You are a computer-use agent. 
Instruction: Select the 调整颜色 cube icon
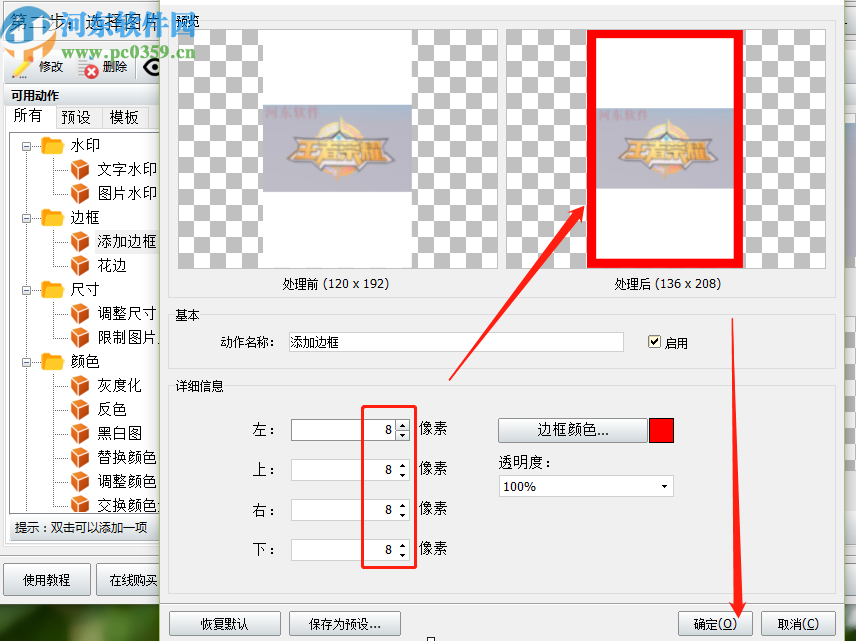(x=80, y=482)
